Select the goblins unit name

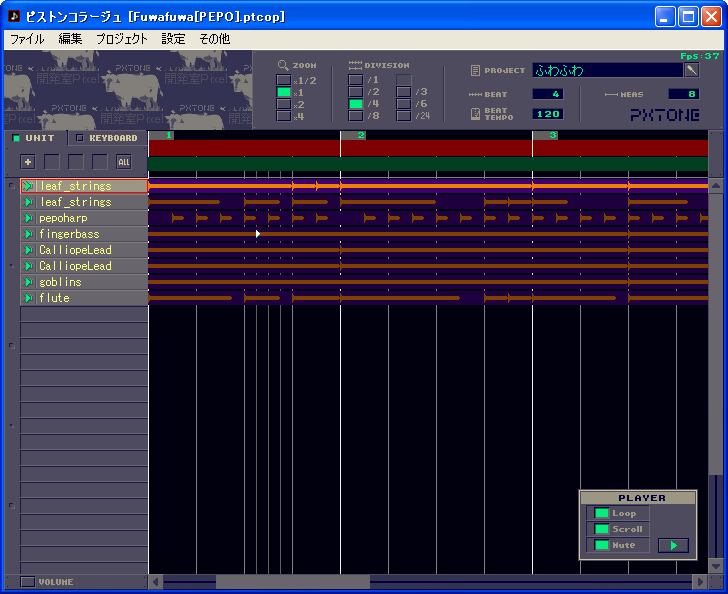[60, 282]
